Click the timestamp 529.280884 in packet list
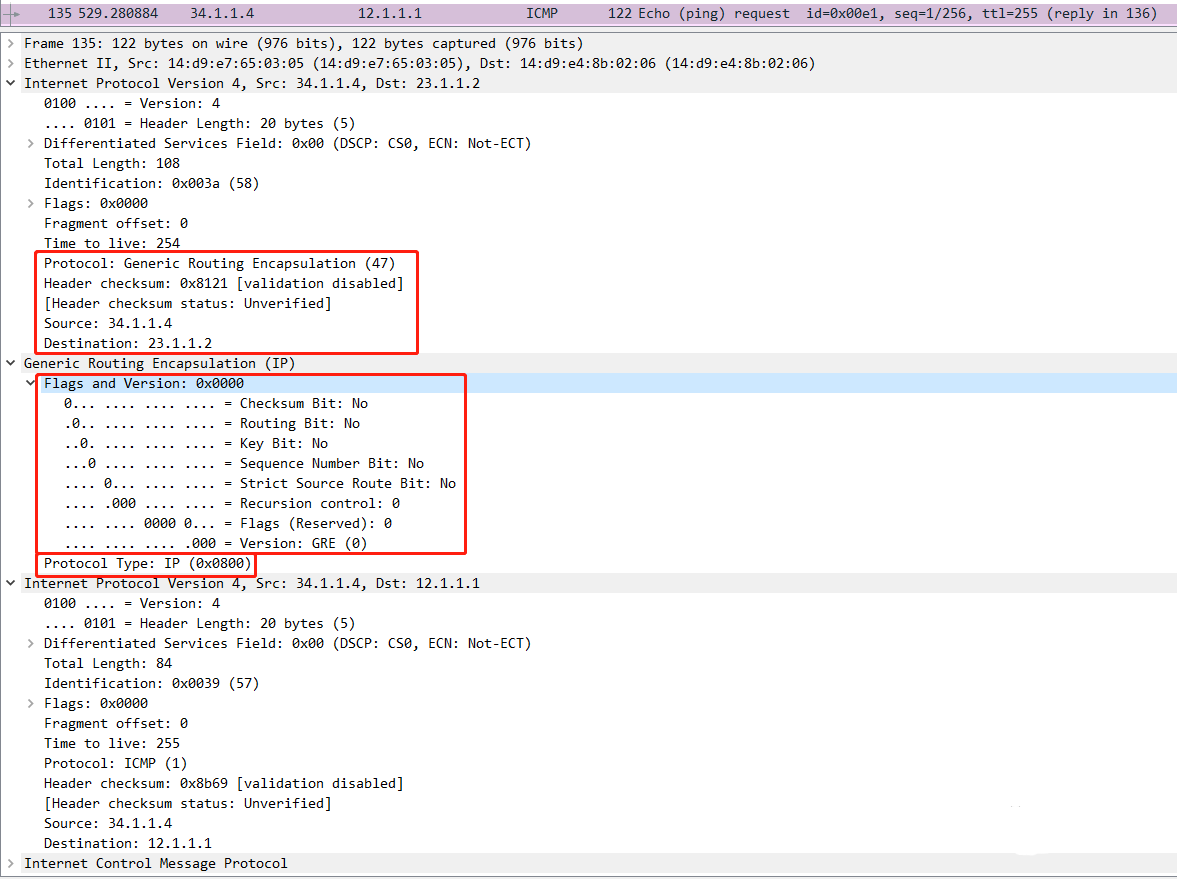The width and height of the screenshot is (1177, 879). click(118, 14)
